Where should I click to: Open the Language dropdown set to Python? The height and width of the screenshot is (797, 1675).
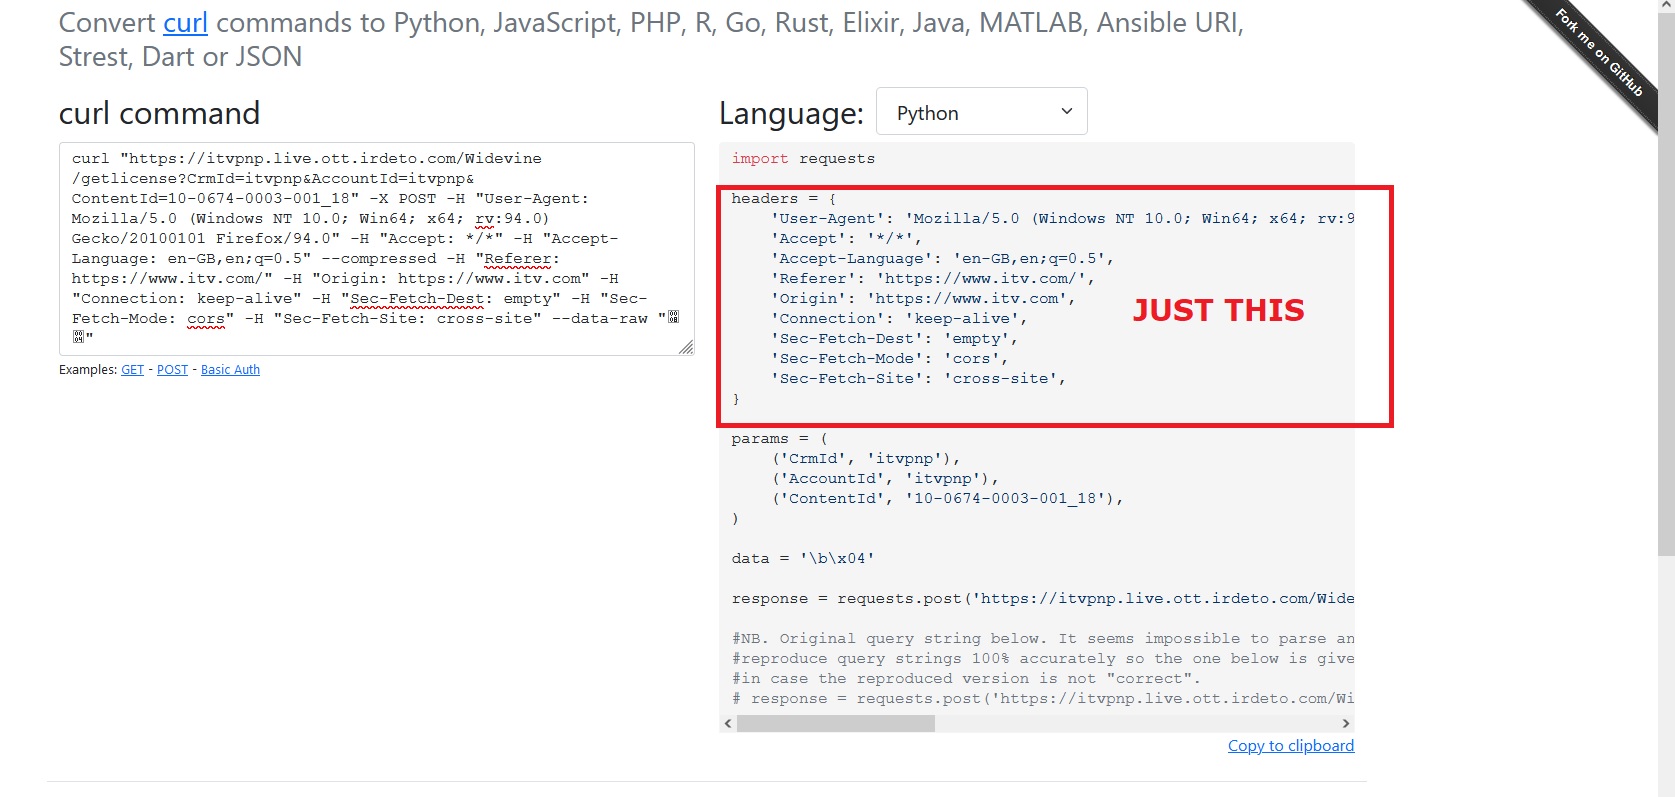[x=981, y=112]
